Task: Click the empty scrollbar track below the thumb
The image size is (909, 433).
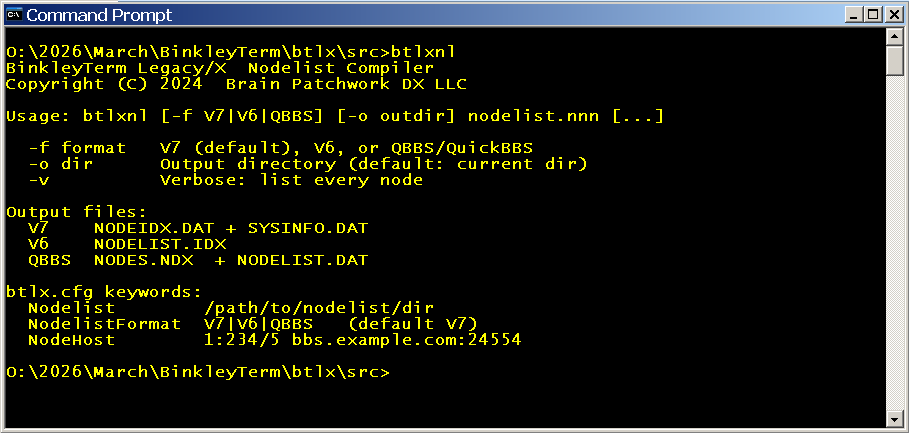Action: [x=896, y=250]
